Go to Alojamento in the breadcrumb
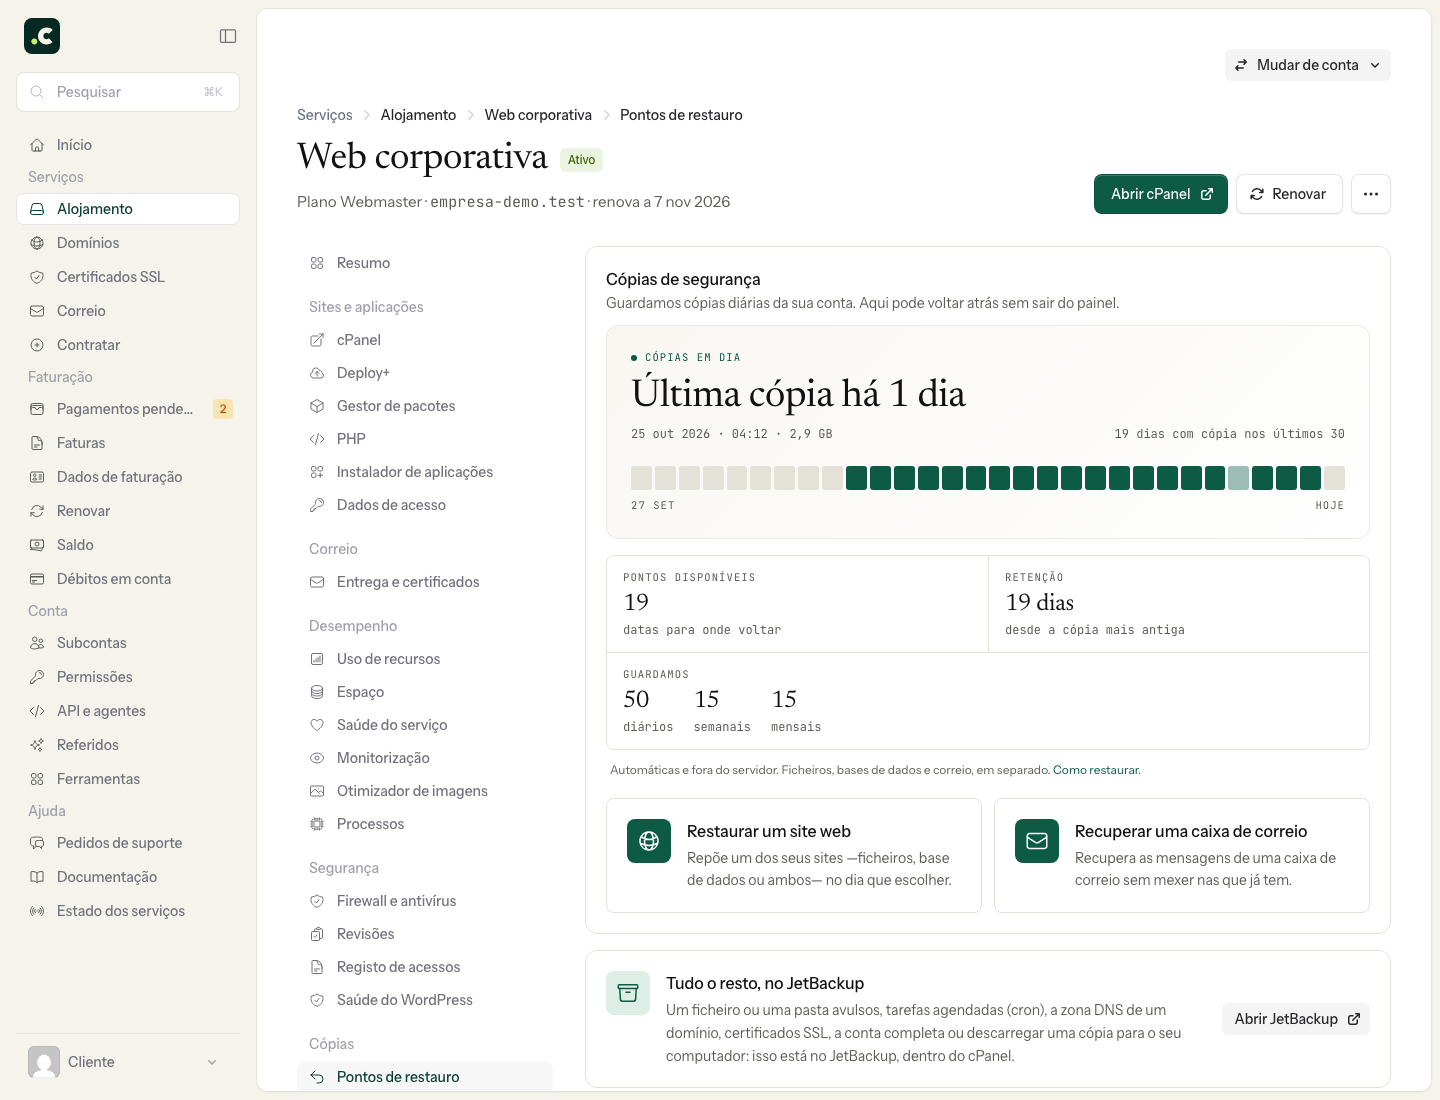1440x1100 pixels. 418,115
